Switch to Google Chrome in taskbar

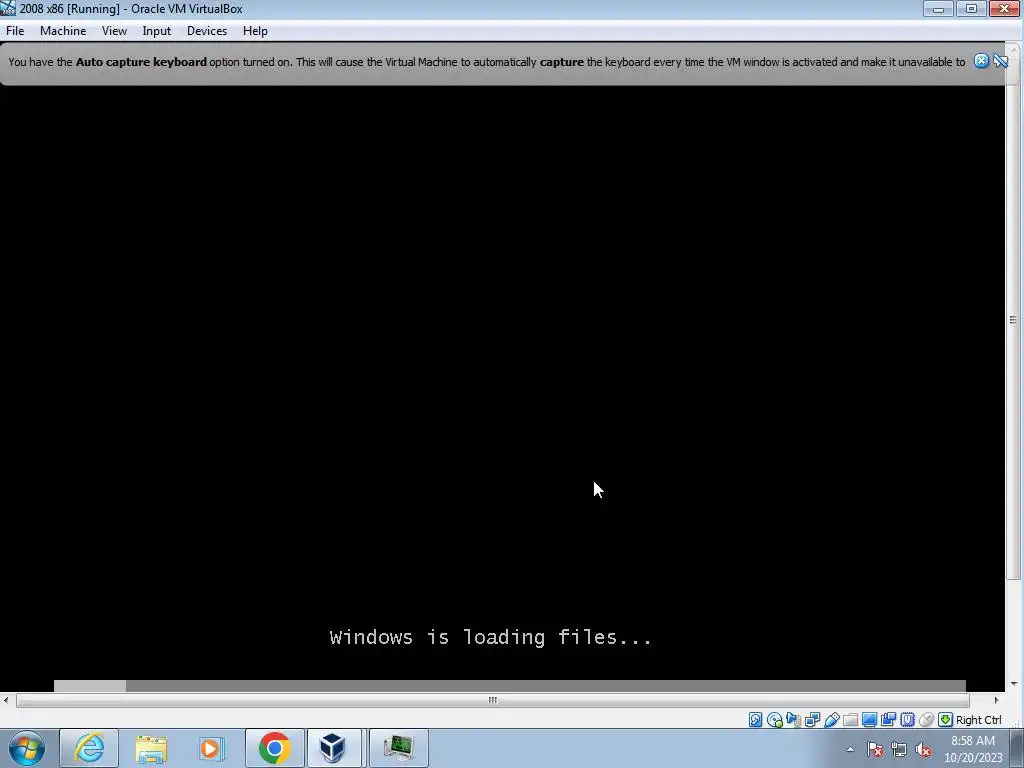tap(274, 748)
